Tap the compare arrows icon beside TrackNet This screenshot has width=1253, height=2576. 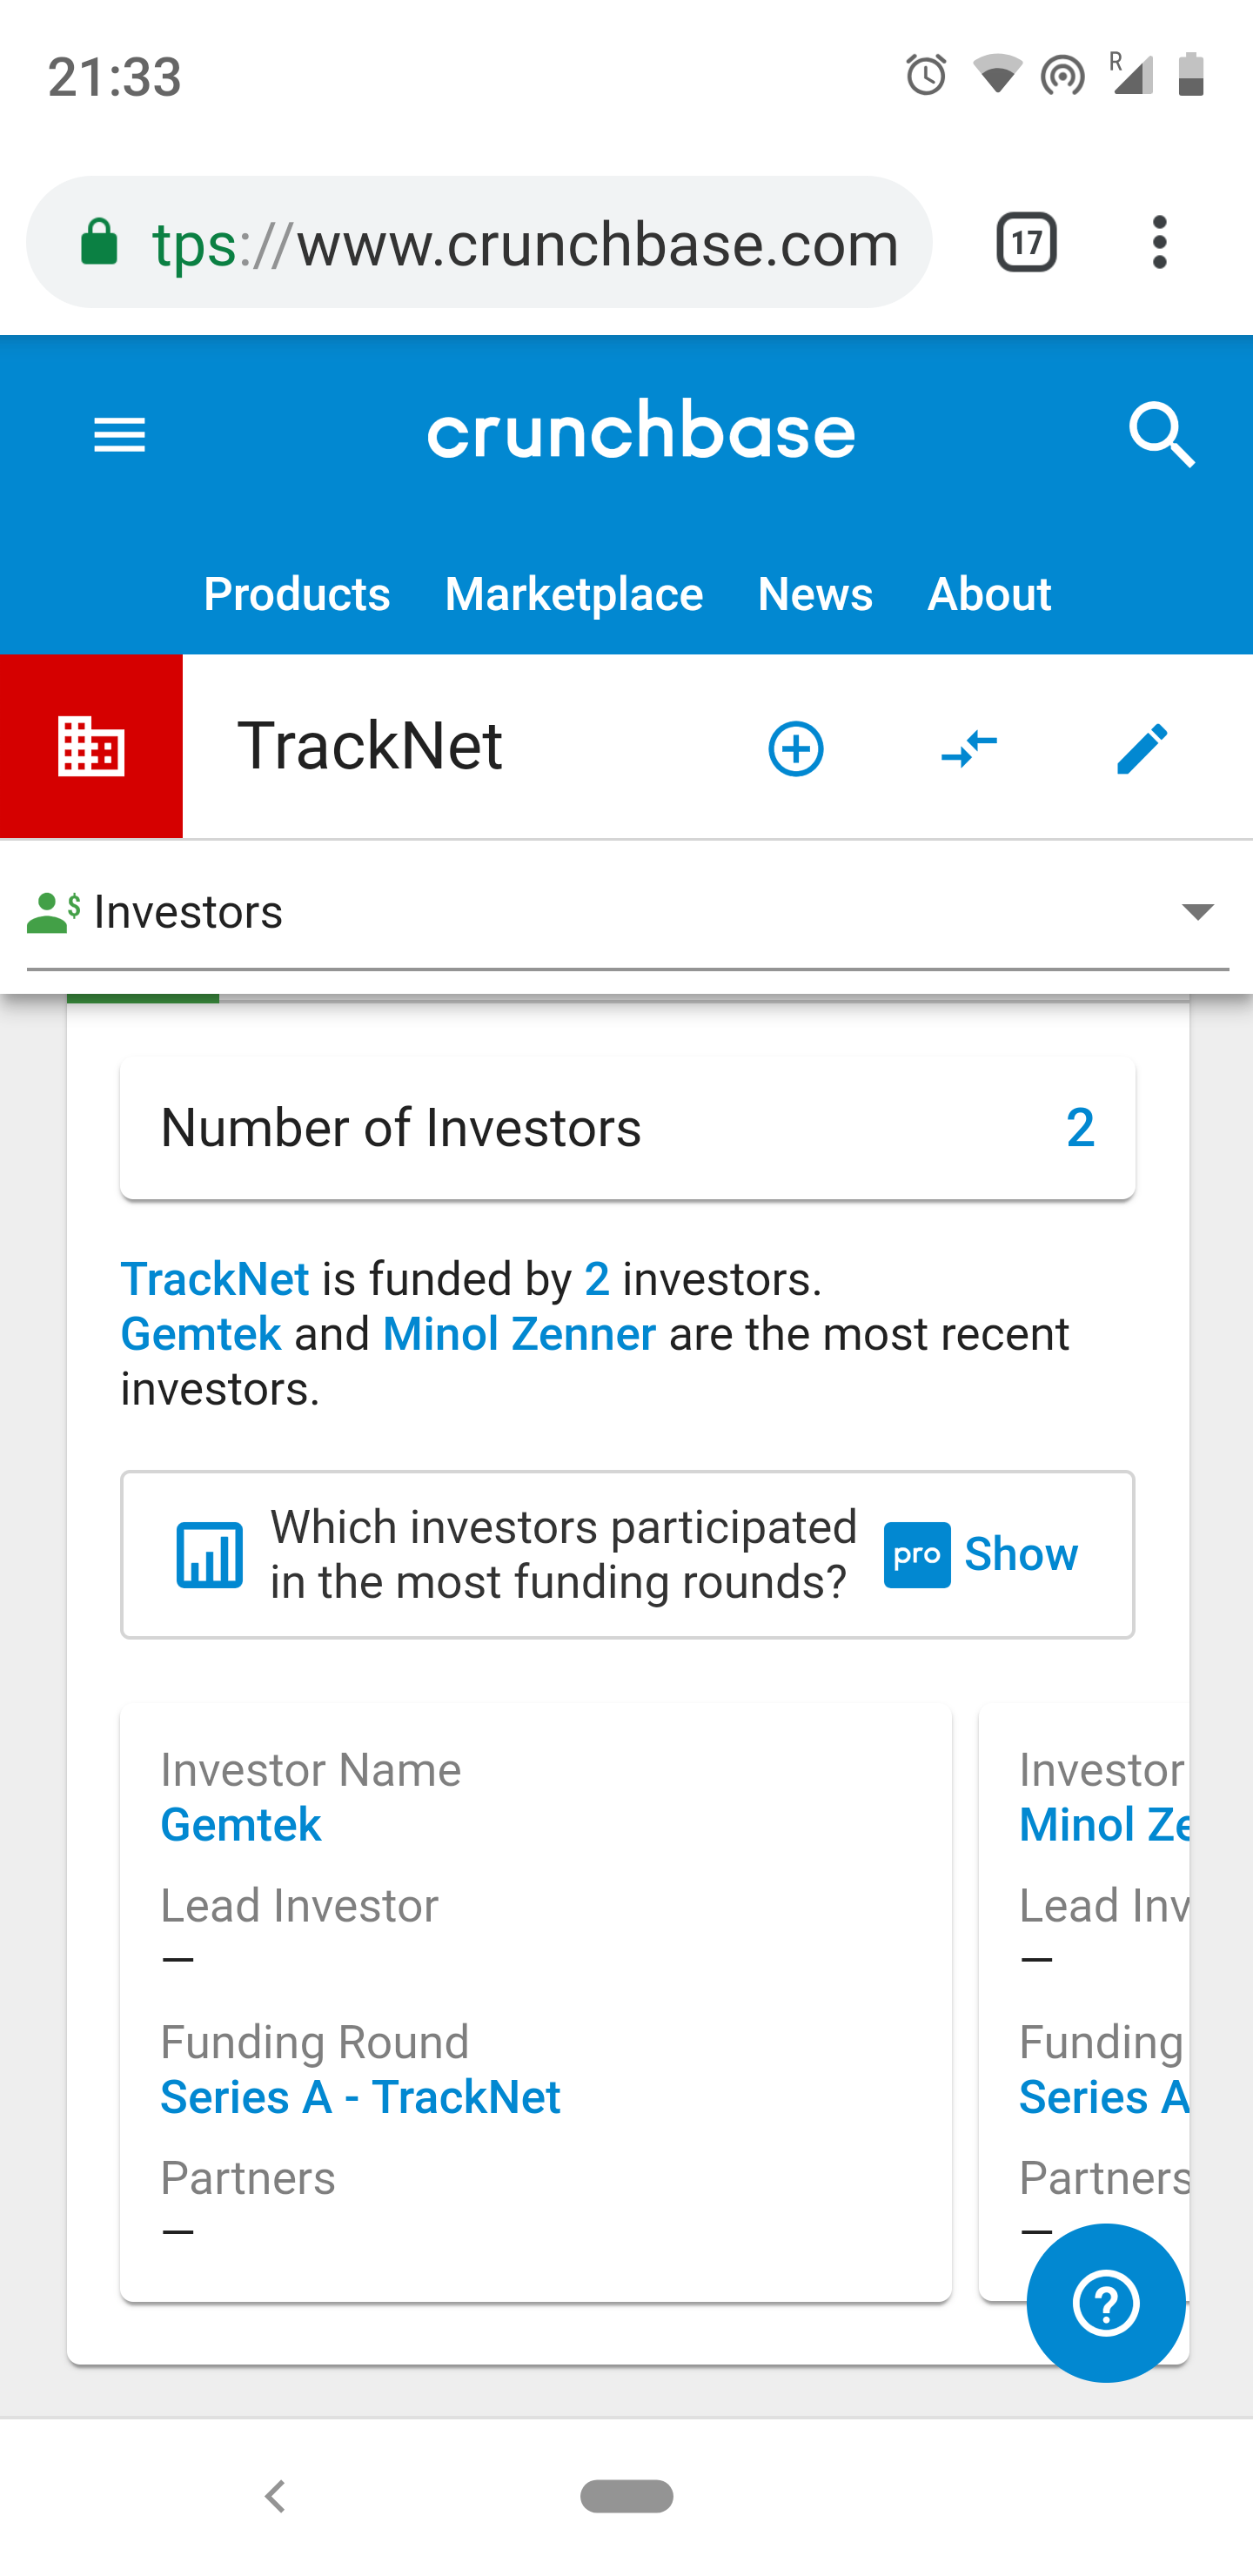[x=969, y=748]
